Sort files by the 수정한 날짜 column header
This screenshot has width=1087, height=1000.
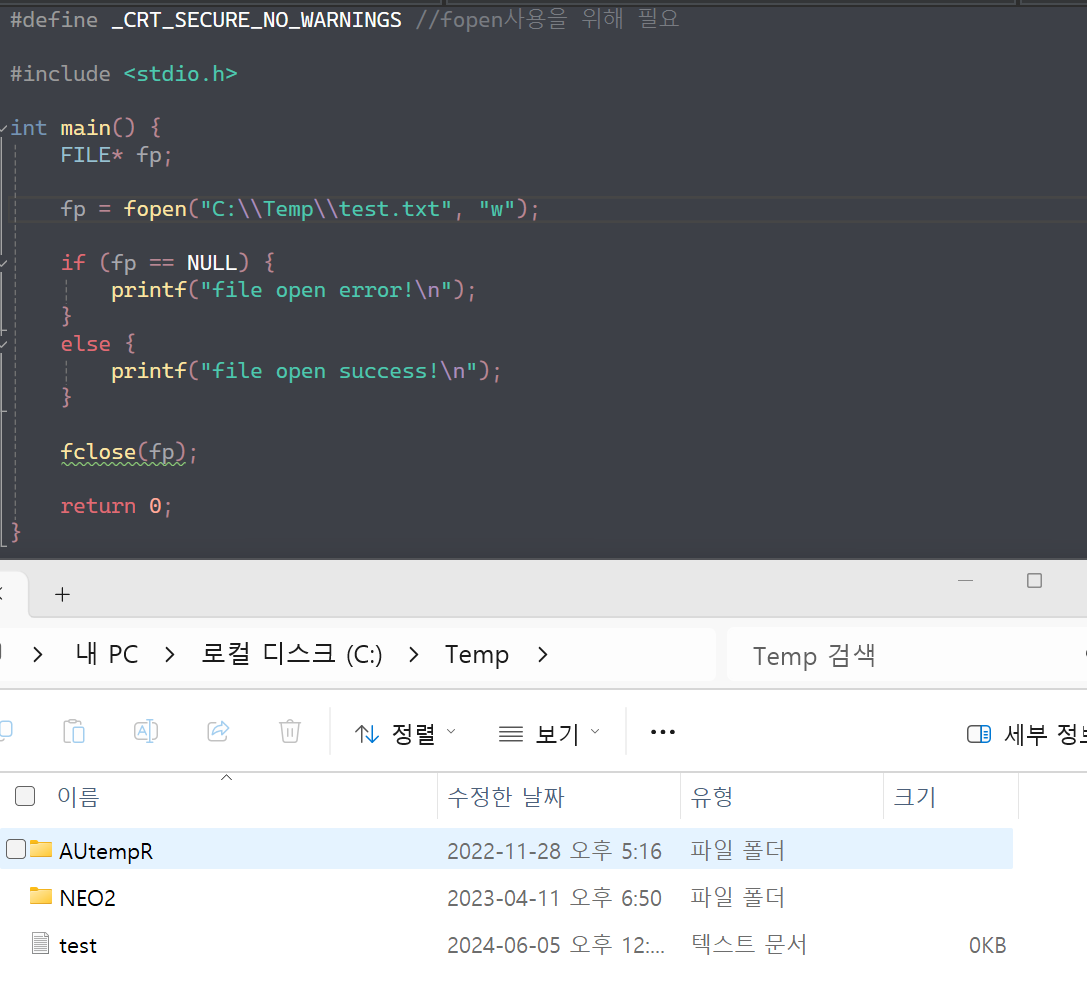(559, 796)
